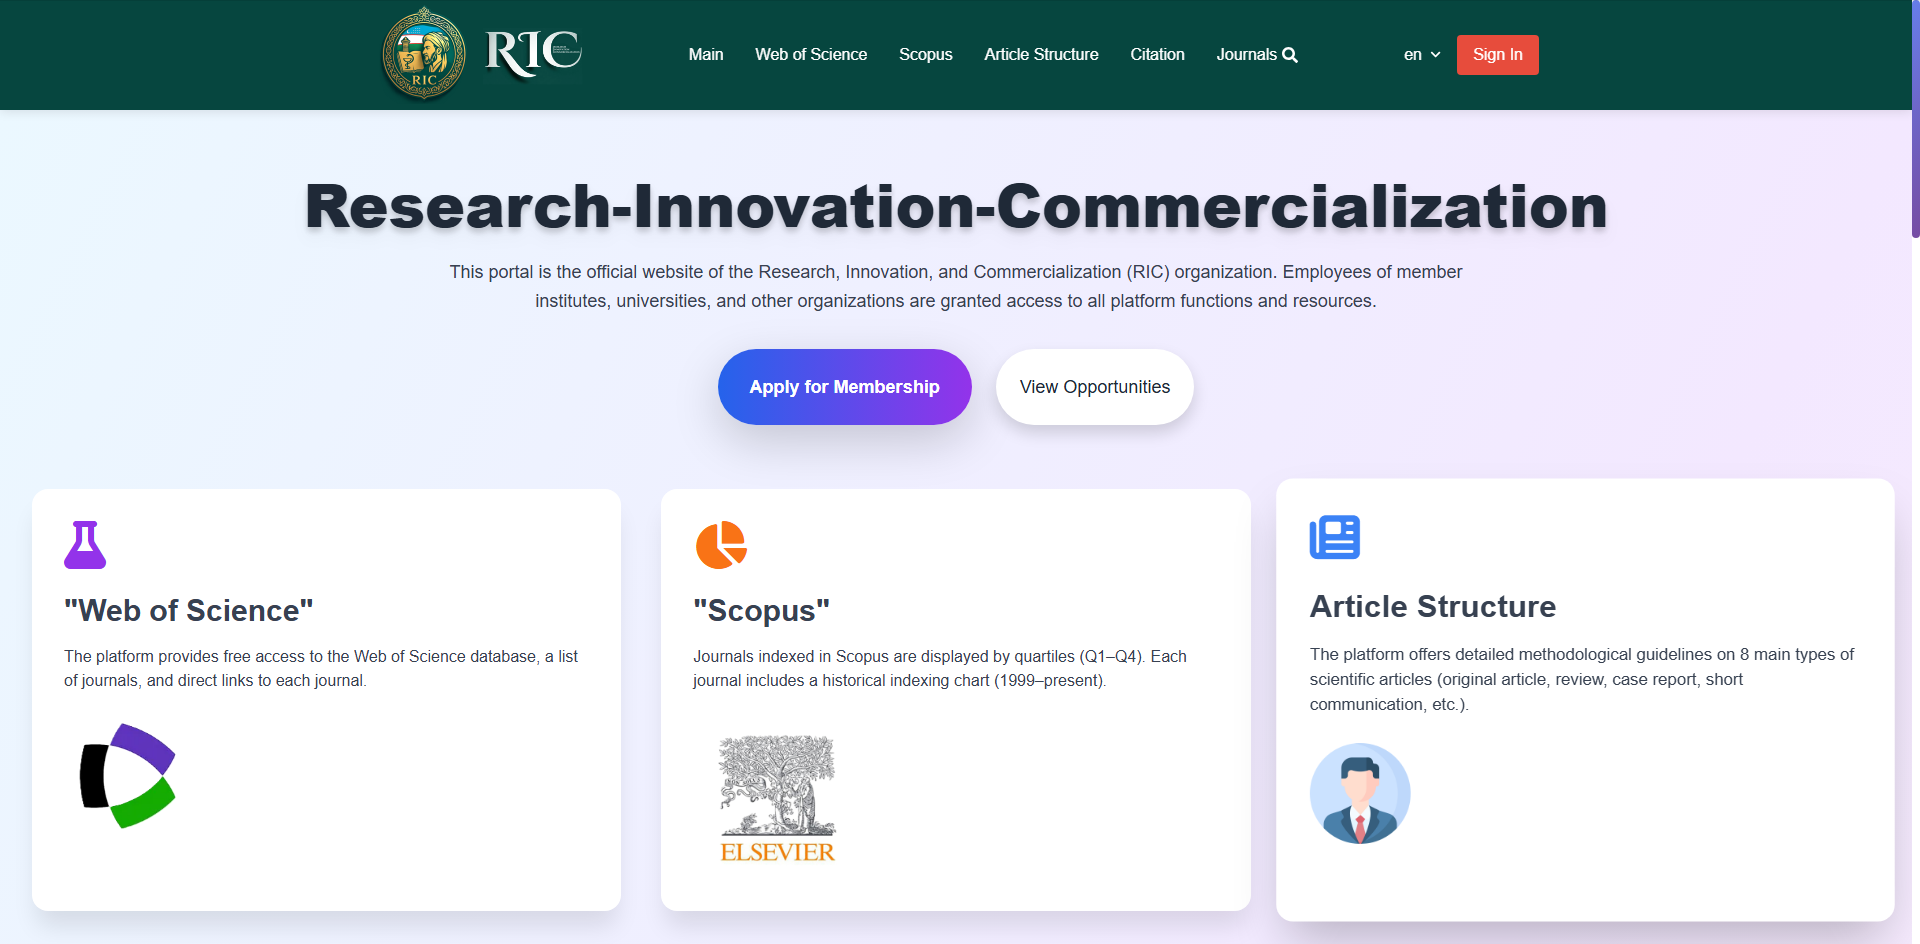Click the View Opportunities button
Image resolution: width=1920 pixels, height=944 pixels.
click(x=1094, y=387)
